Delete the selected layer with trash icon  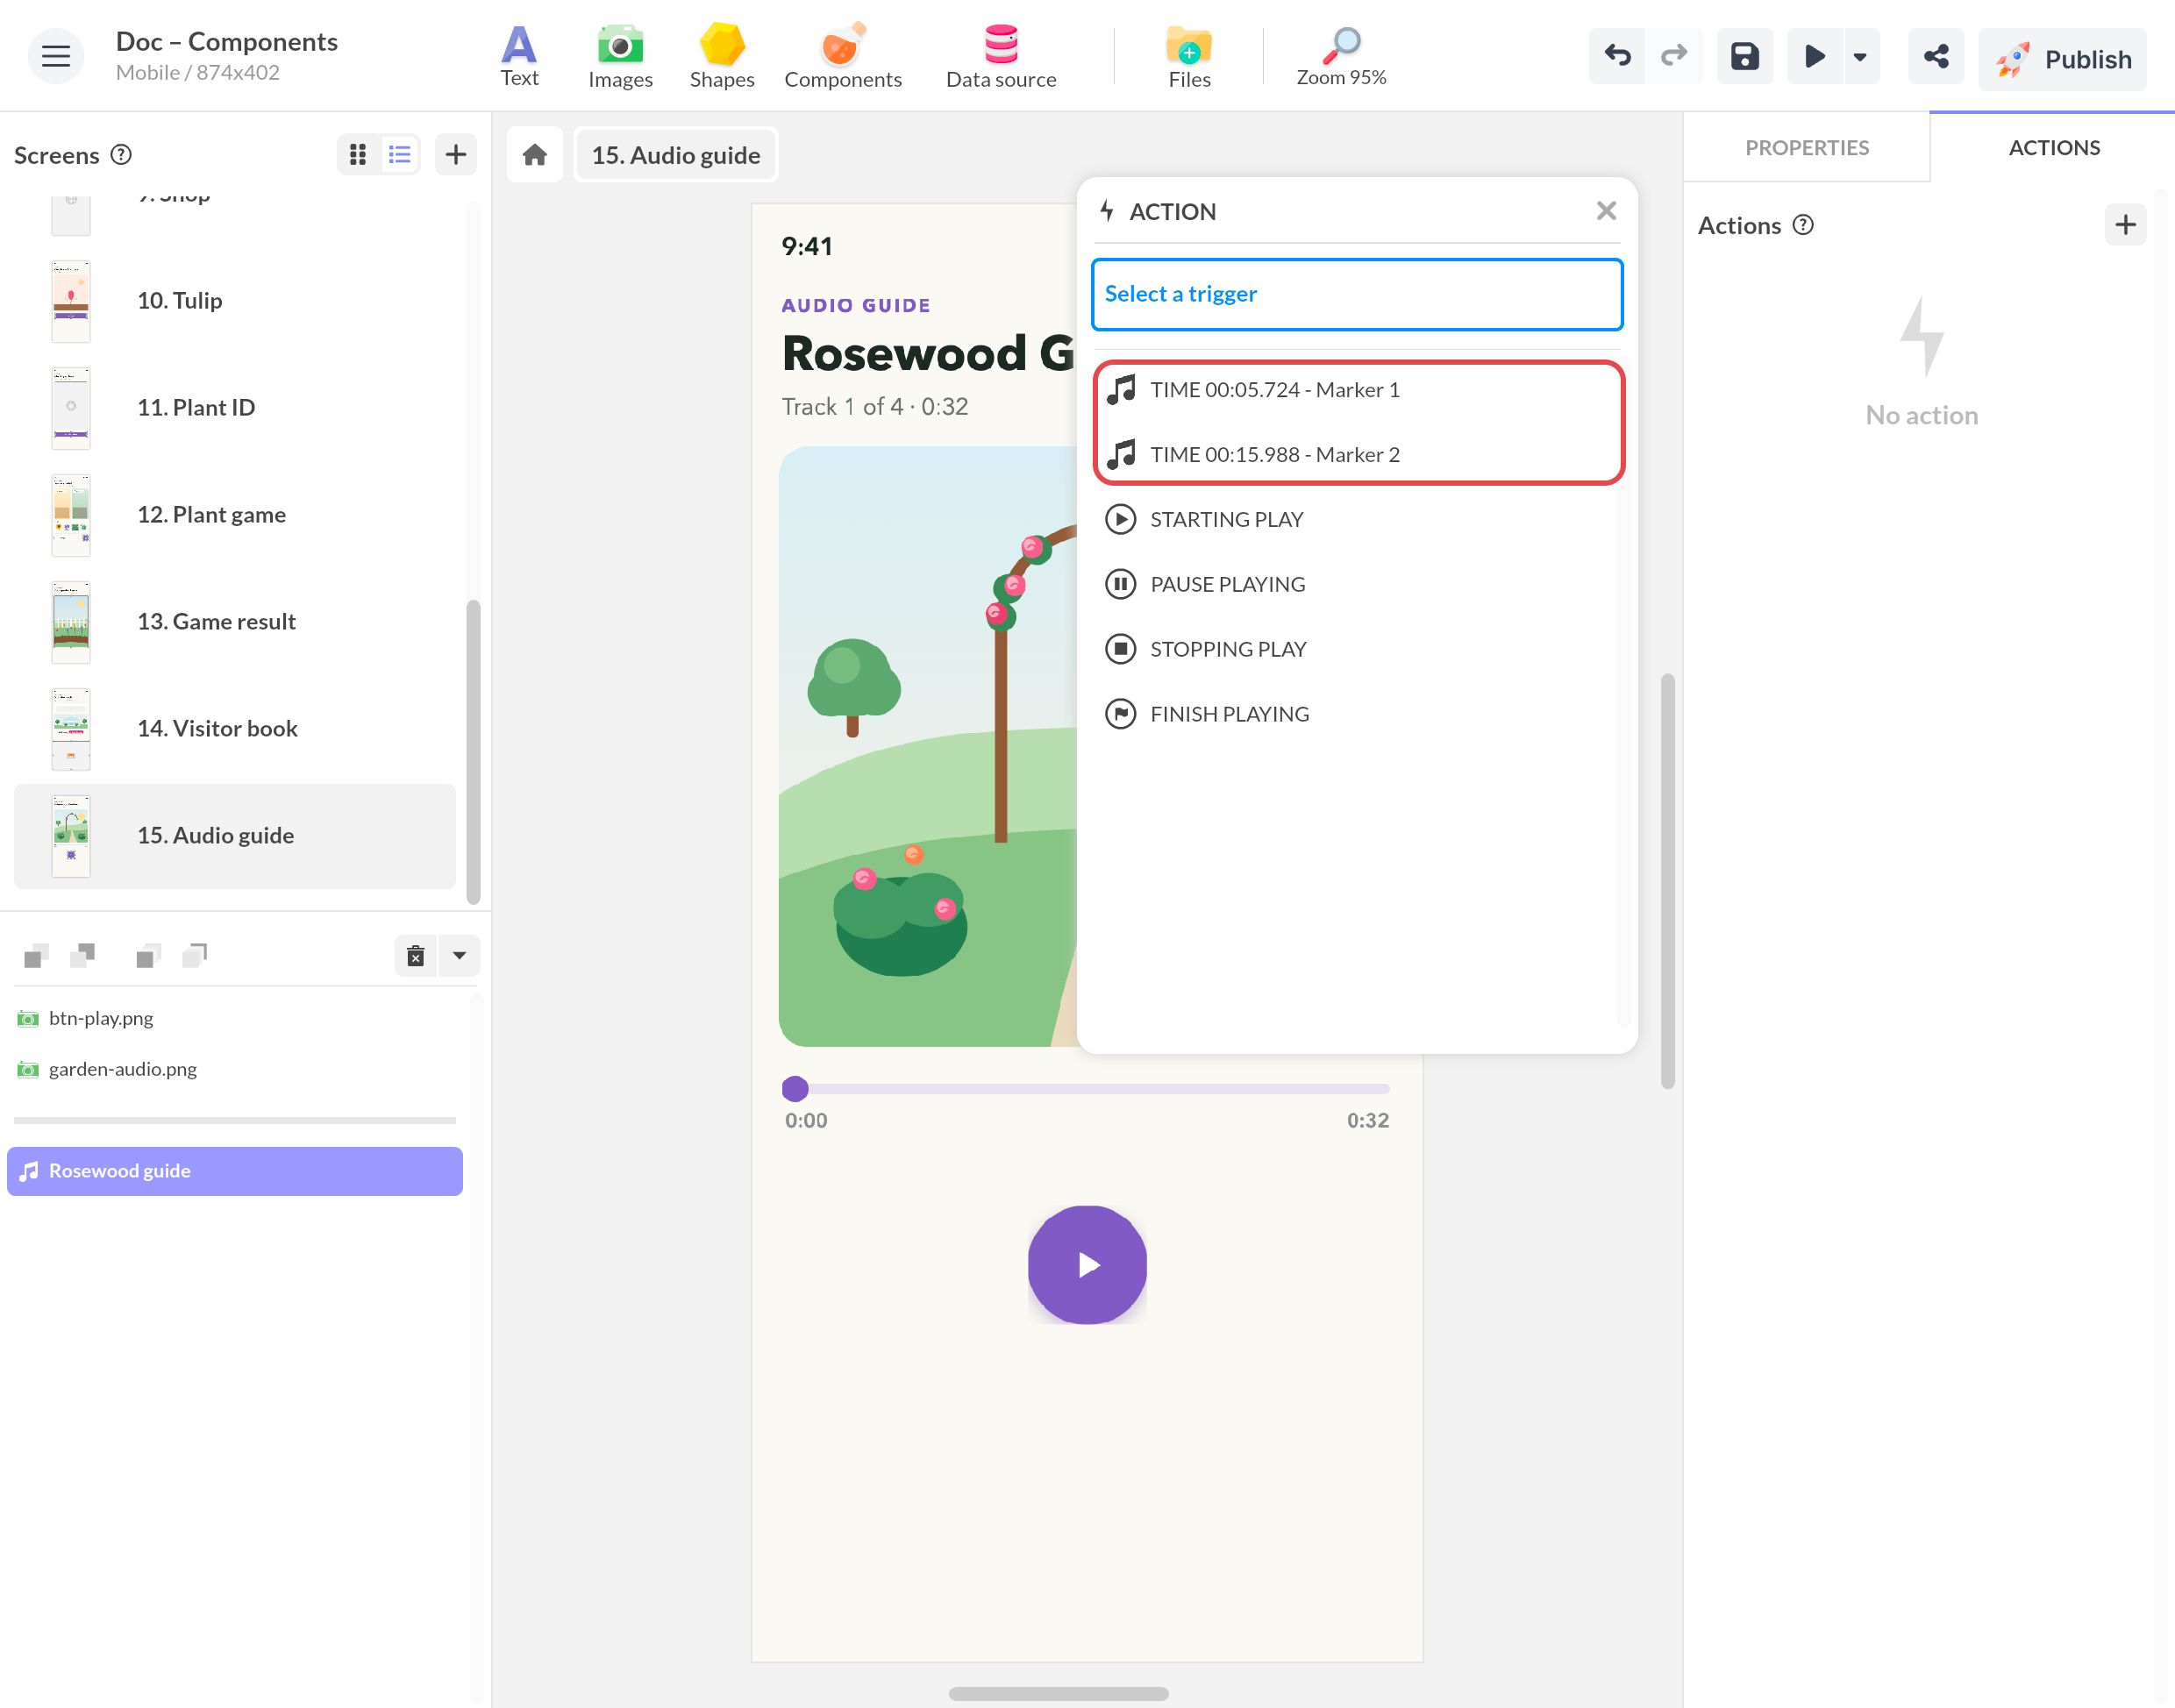coord(416,956)
